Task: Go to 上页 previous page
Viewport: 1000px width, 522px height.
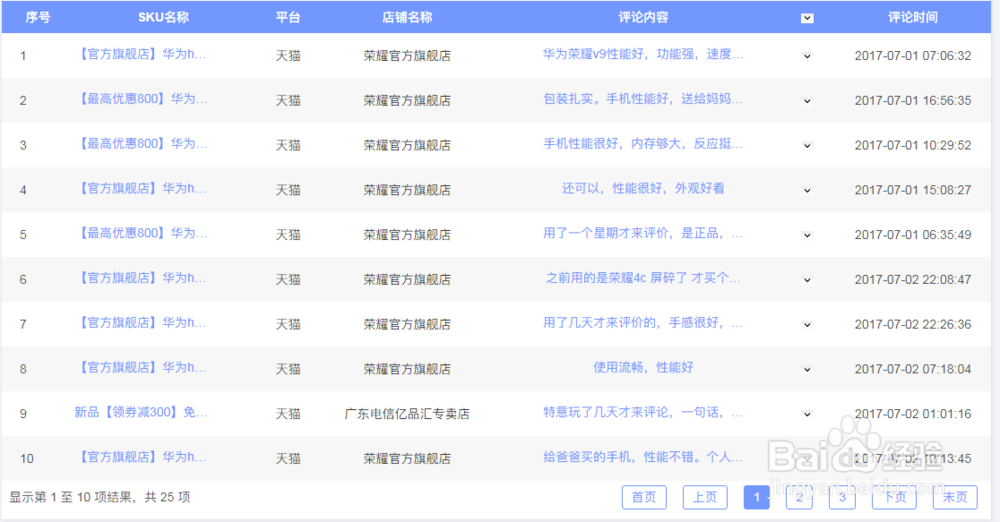Action: (x=705, y=497)
